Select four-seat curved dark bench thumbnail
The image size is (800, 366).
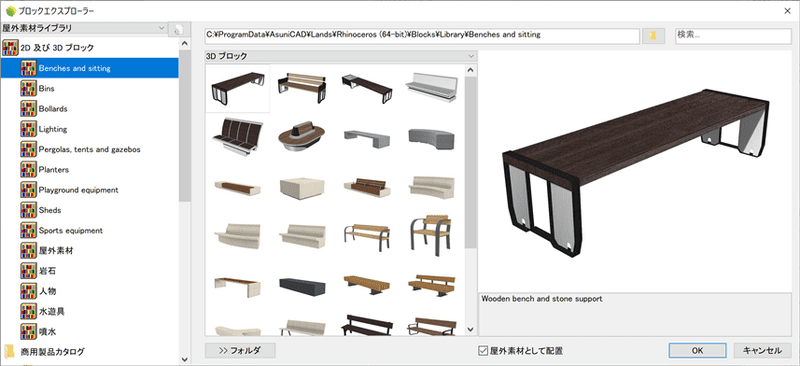238,135
